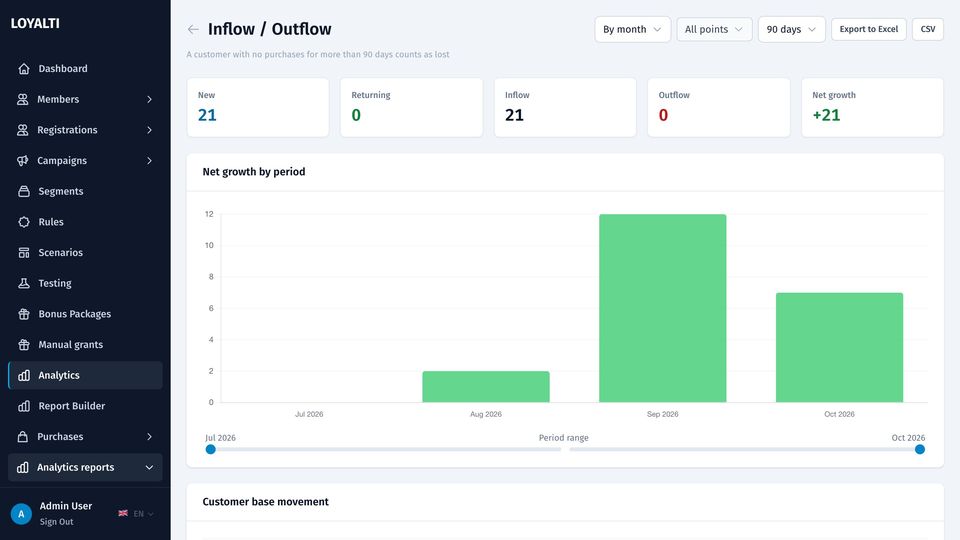
Task: Click the Purchases bag icon
Action: (x=23, y=437)
